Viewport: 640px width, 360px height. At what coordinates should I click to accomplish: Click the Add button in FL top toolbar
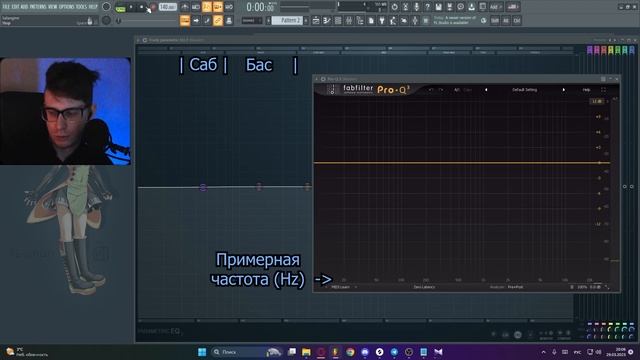point(496,7)
